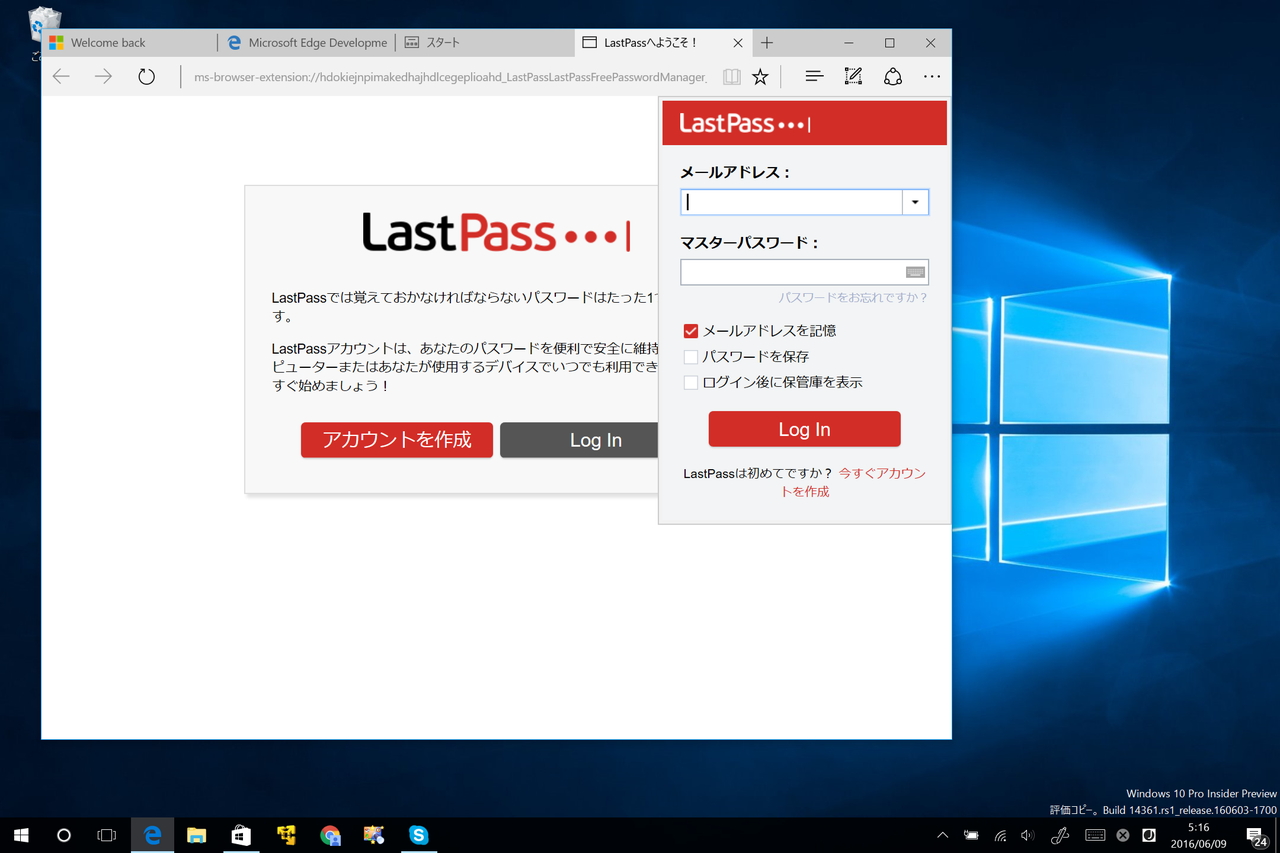1280x853 pixels.
Task: Open reading view book icon
Action: [x=732, y=76]
